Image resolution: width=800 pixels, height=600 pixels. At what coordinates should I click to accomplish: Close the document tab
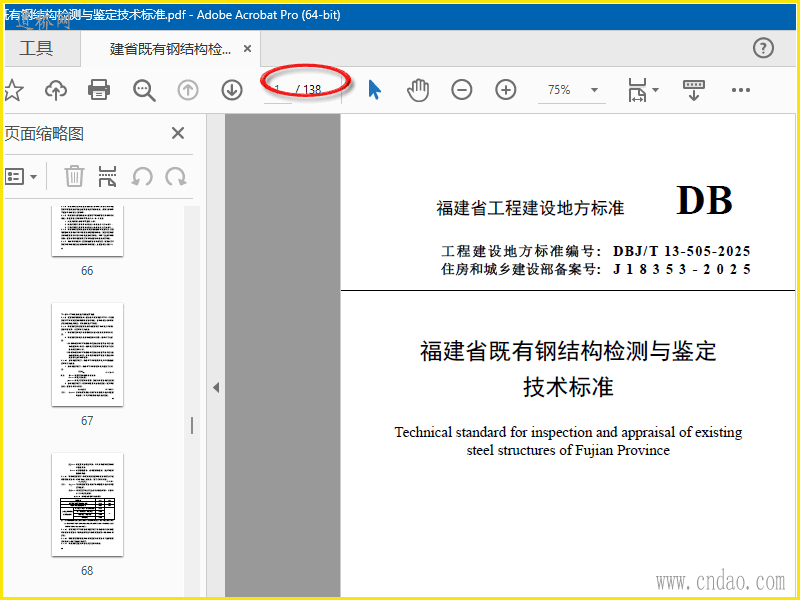[247, 48]
